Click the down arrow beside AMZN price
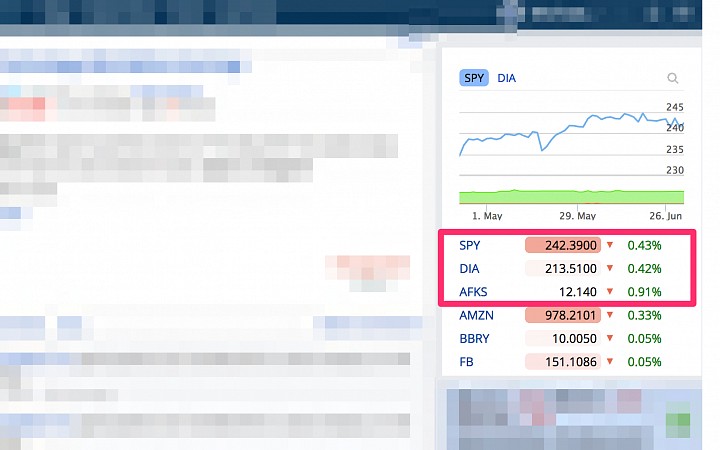 coord(610,315)
